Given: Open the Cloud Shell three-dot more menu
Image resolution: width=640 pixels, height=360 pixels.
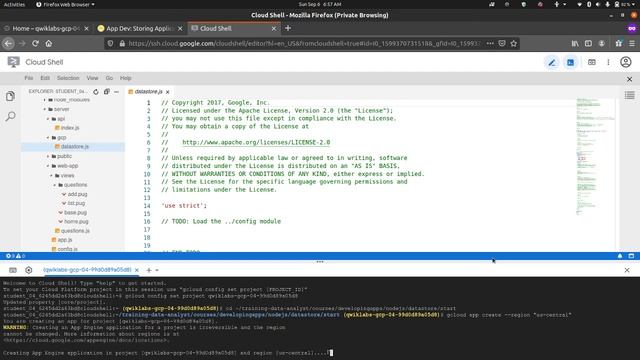Looking at the screenshot, I should pyautogui.click(x=608, y=62).
